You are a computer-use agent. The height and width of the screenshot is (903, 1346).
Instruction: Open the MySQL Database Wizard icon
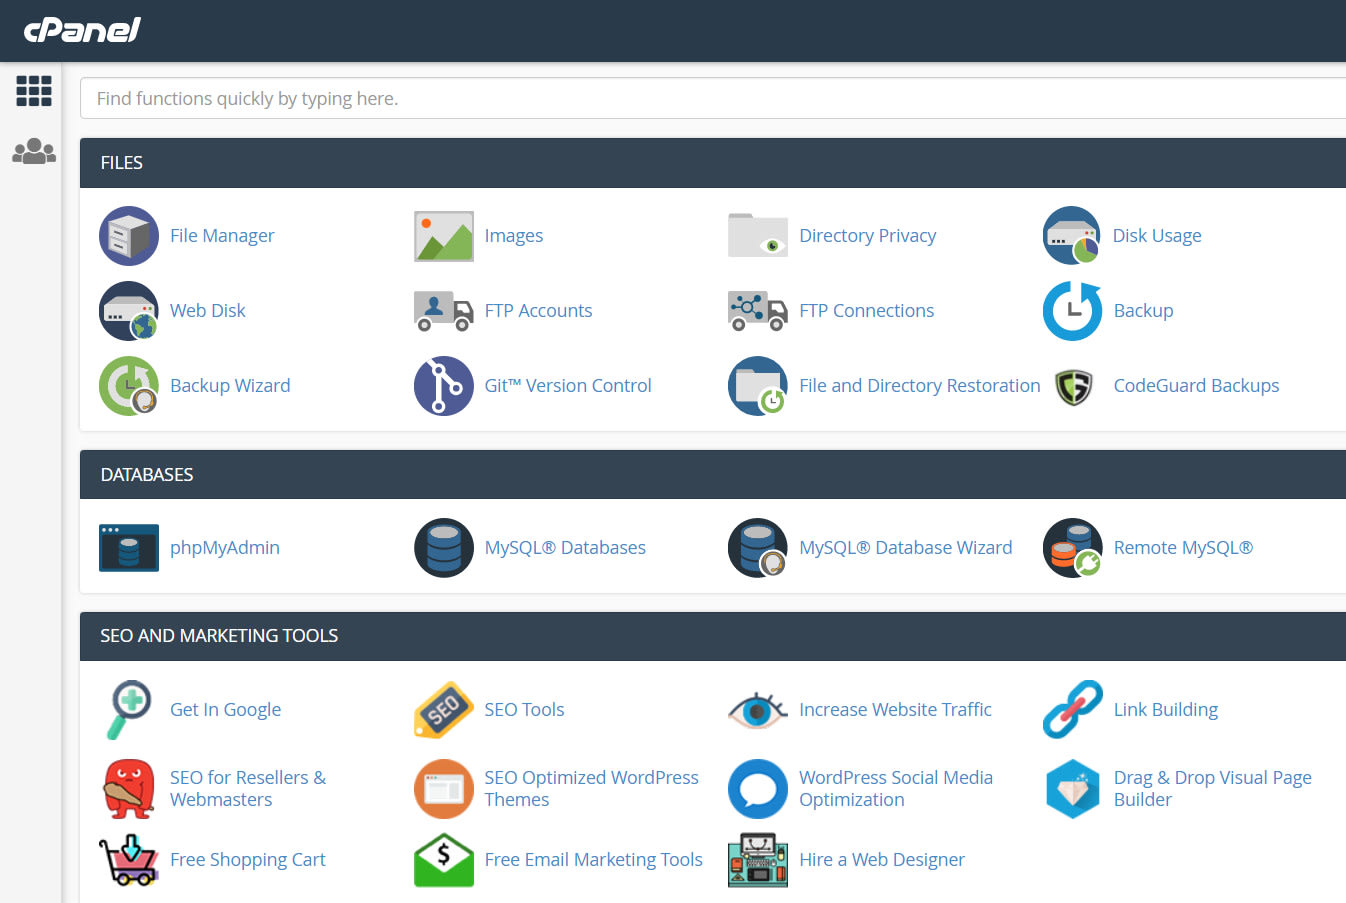[x=757, y=548]
